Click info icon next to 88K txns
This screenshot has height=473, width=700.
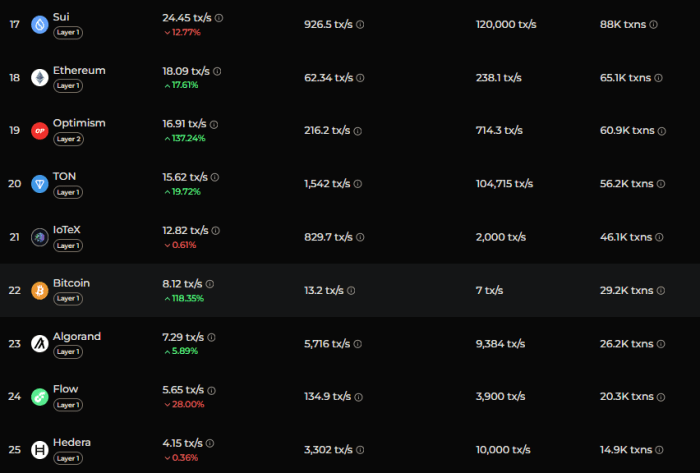[653, 25]
